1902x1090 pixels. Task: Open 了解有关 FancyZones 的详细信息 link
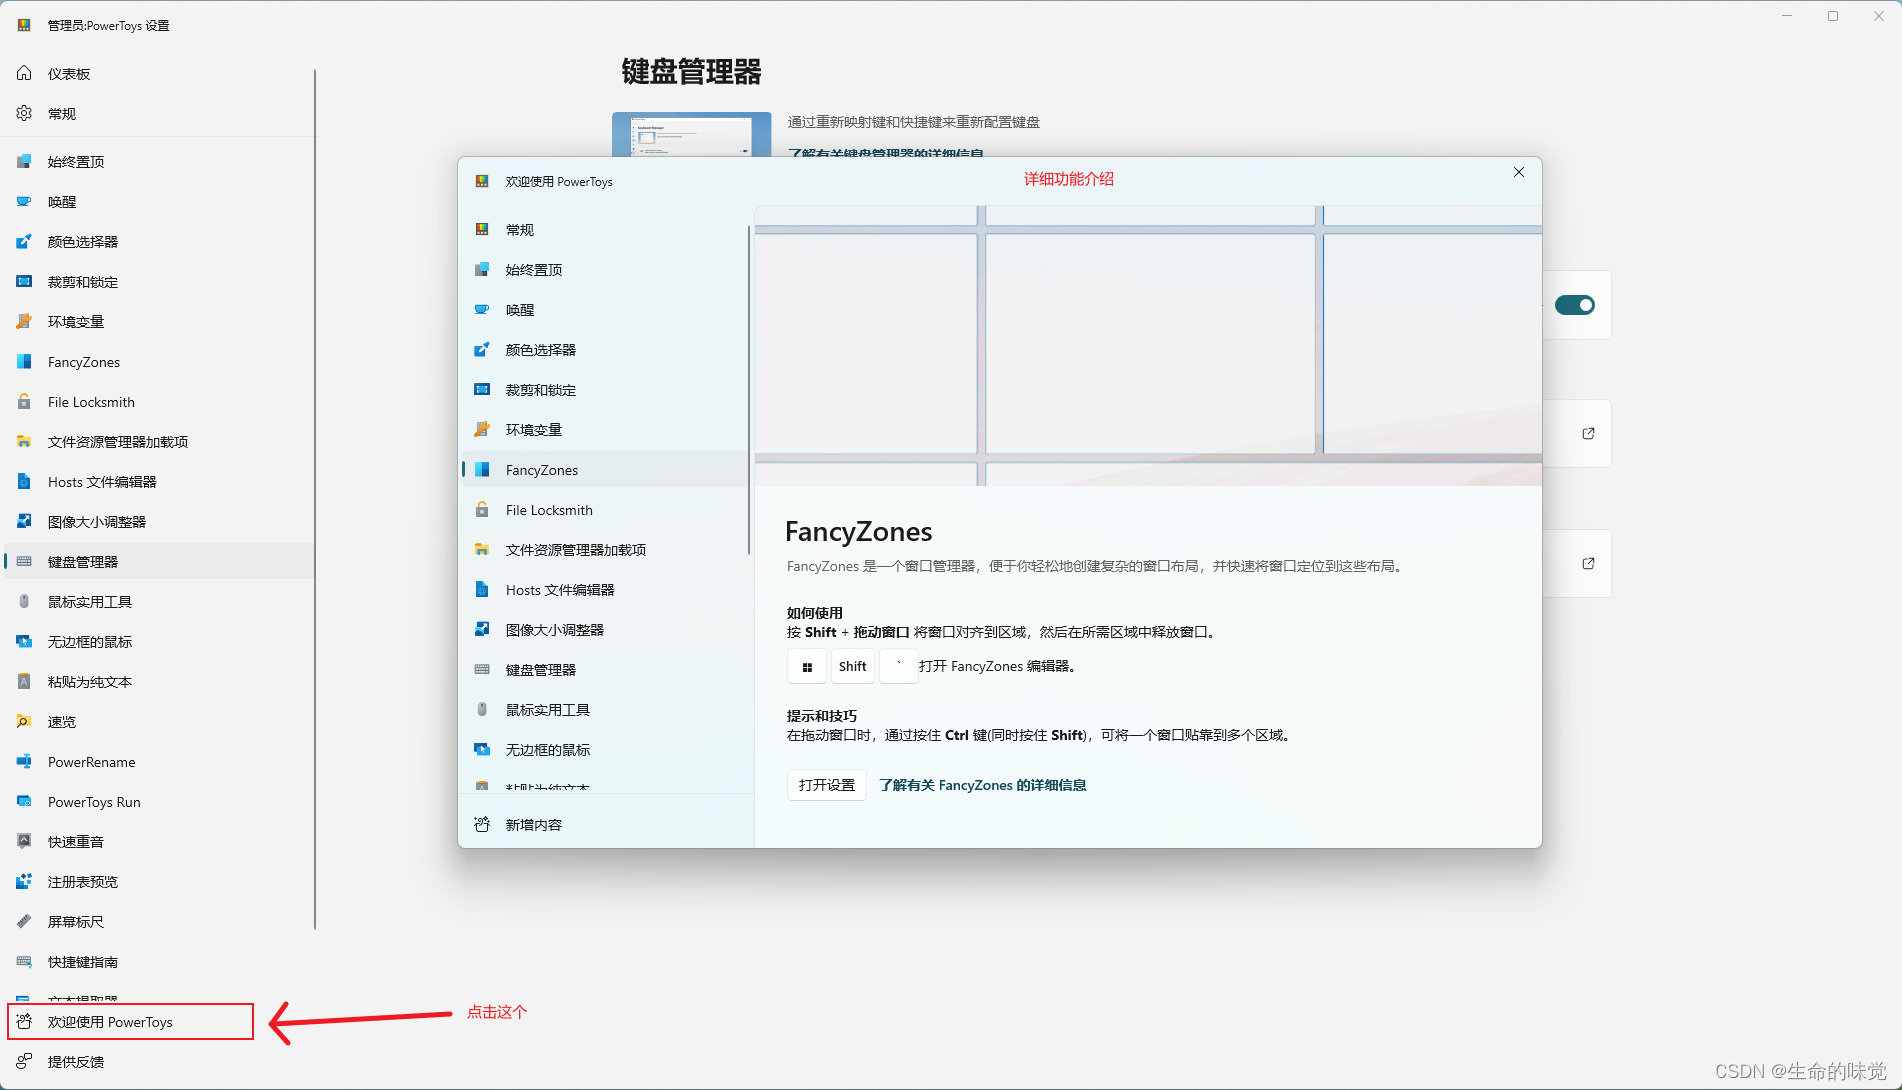(982, 785)
